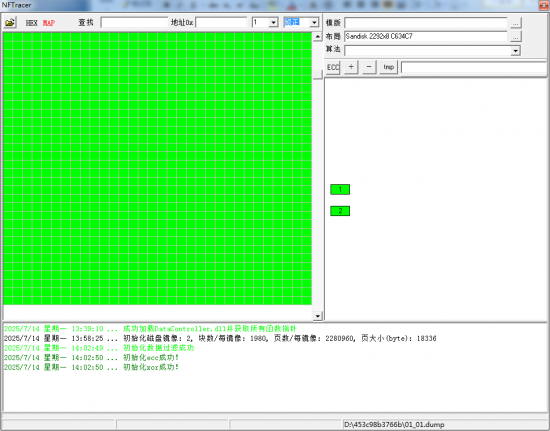Click the plus button beside ECC
550x431 pixels.
(x=351, y=67)
